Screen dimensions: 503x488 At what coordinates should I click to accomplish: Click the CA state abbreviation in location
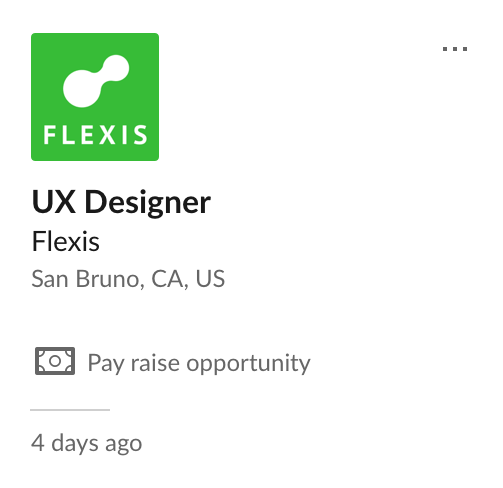167,279
